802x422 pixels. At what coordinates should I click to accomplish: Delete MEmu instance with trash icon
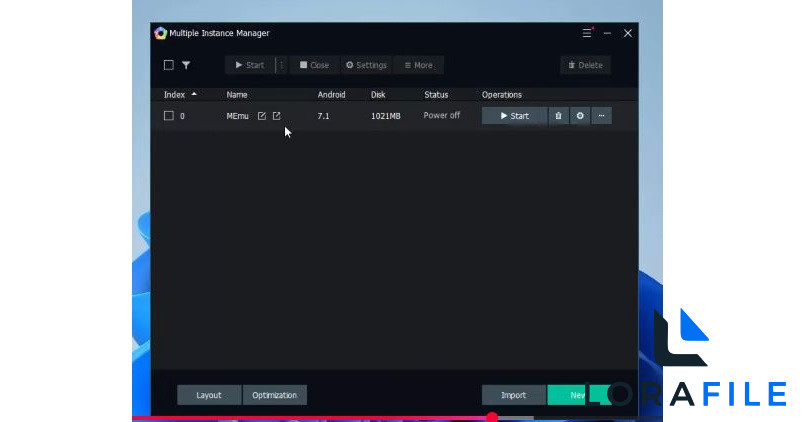pos(559,116)
